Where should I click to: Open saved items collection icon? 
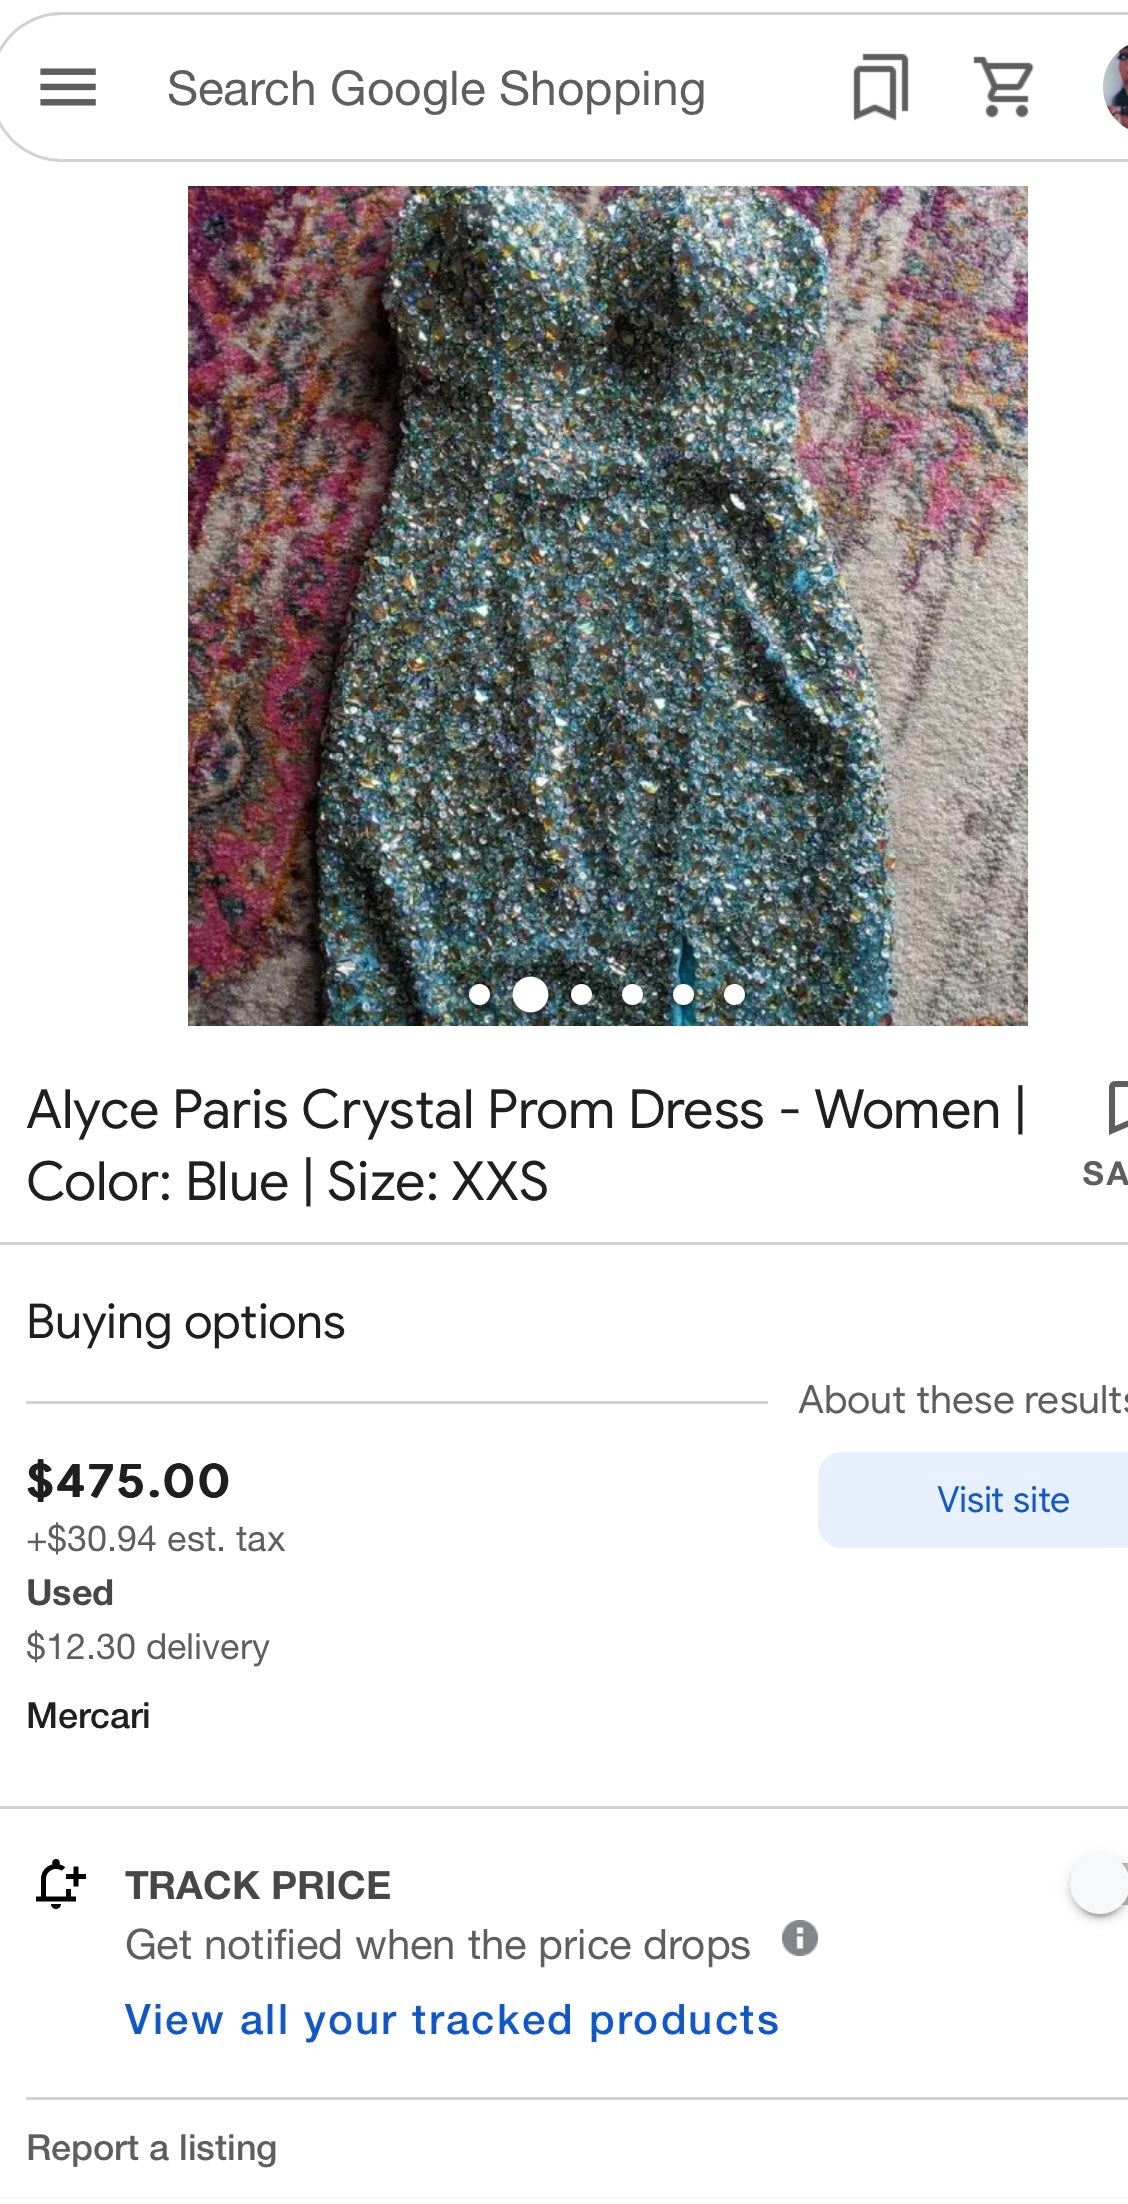click(880, 88)
